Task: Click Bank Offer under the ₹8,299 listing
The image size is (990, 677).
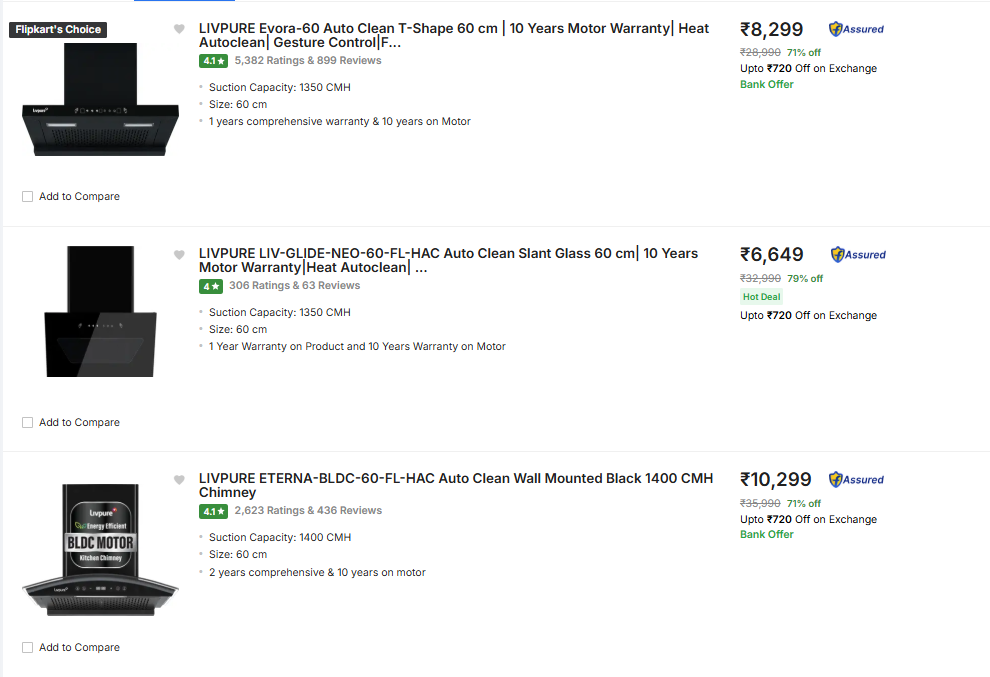Action: click(x=766, y=84)
